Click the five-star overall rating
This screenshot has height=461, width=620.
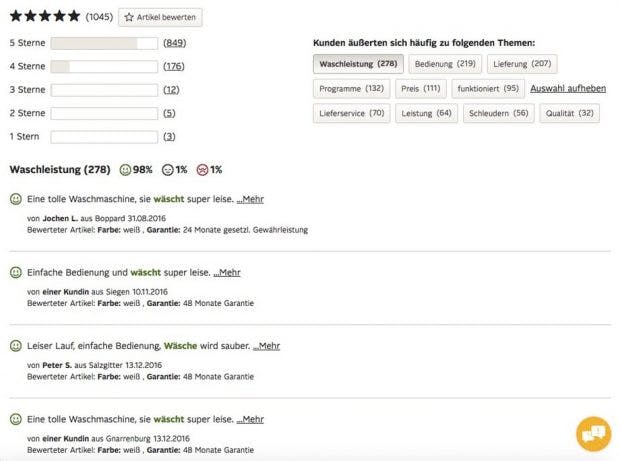pyautogui.click(x=45, y=16)
